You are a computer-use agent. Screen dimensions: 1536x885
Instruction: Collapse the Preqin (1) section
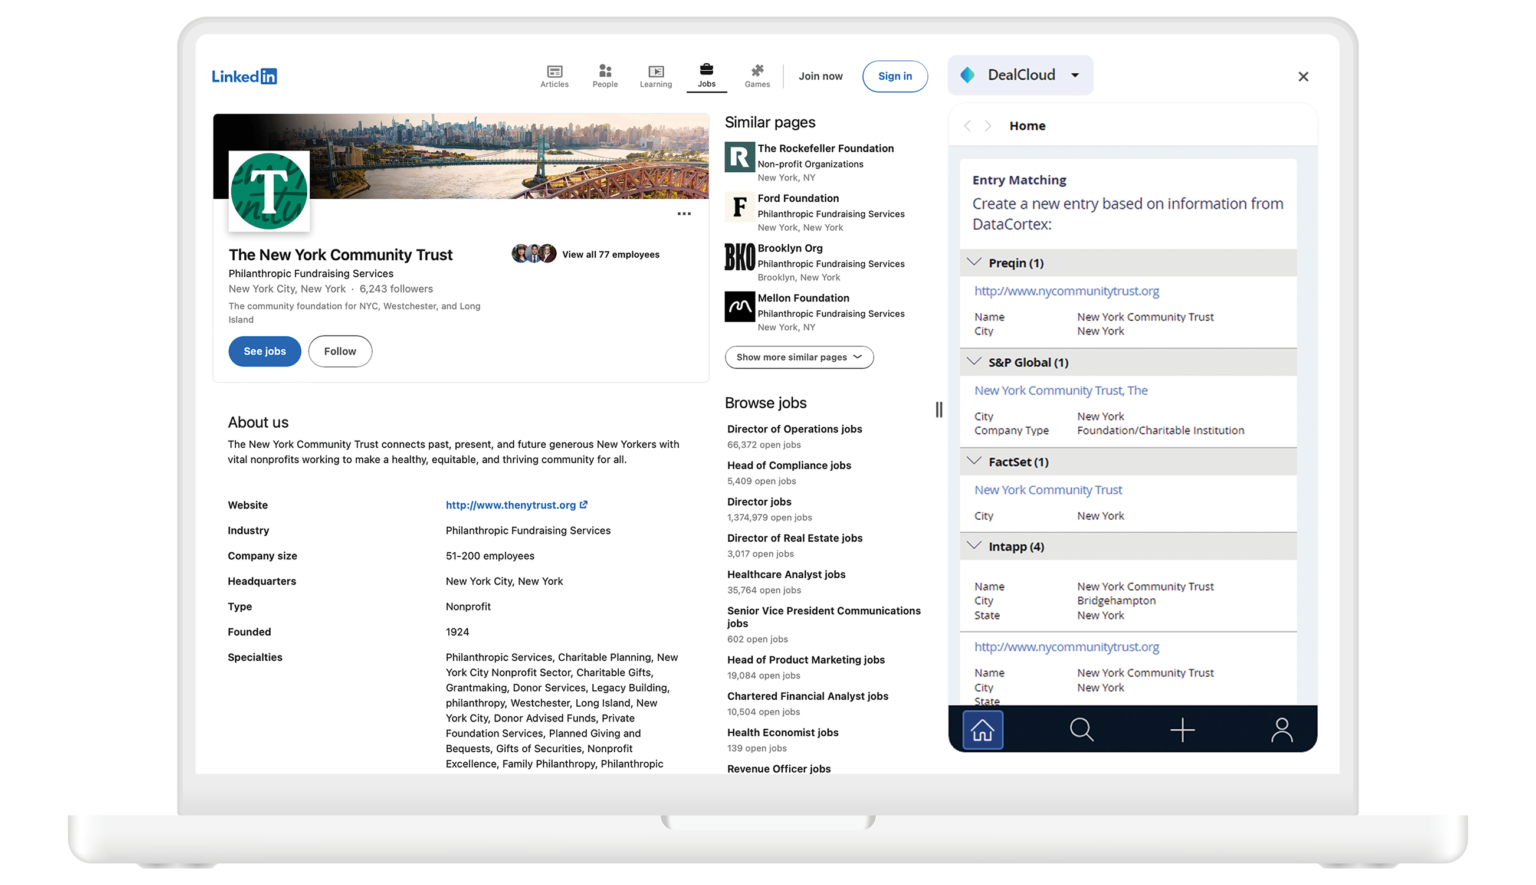click(974, 262)
